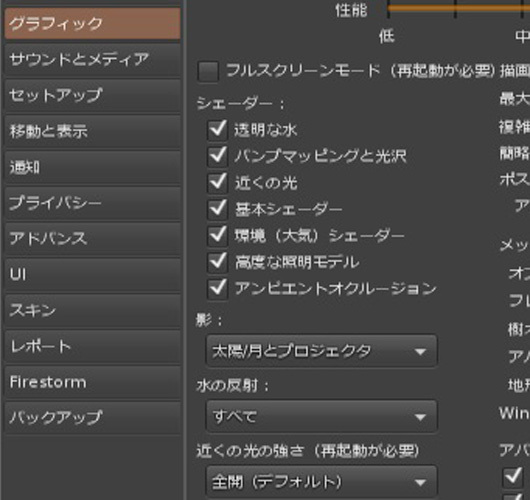Toggle 基本シェーダー checkbox
530x500 pixels.
point(217,209)
